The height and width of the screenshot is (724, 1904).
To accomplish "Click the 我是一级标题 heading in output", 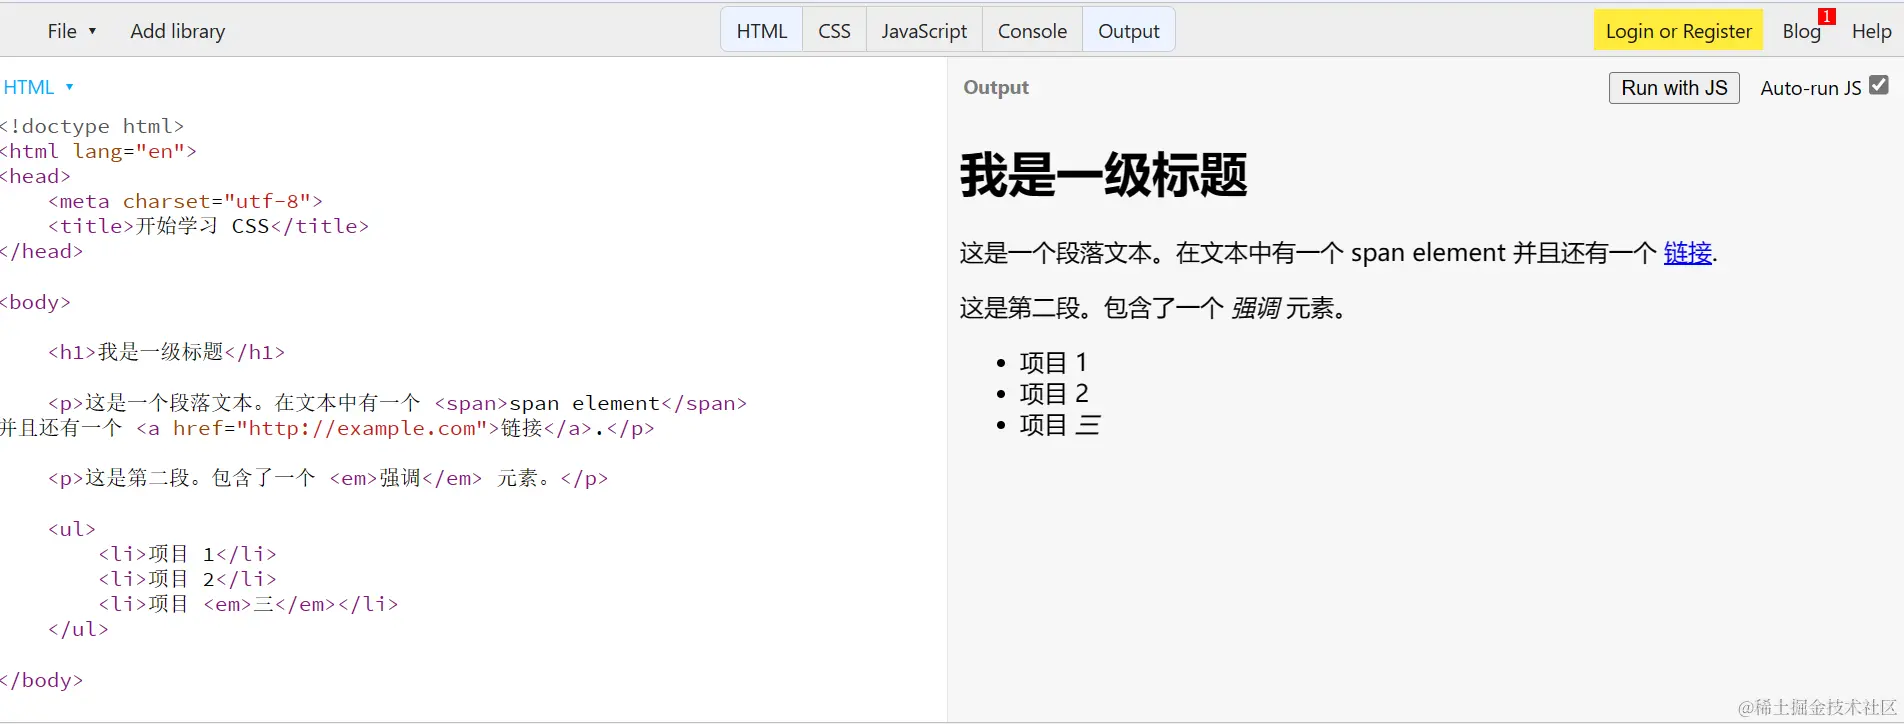I will click(1103, 175).
